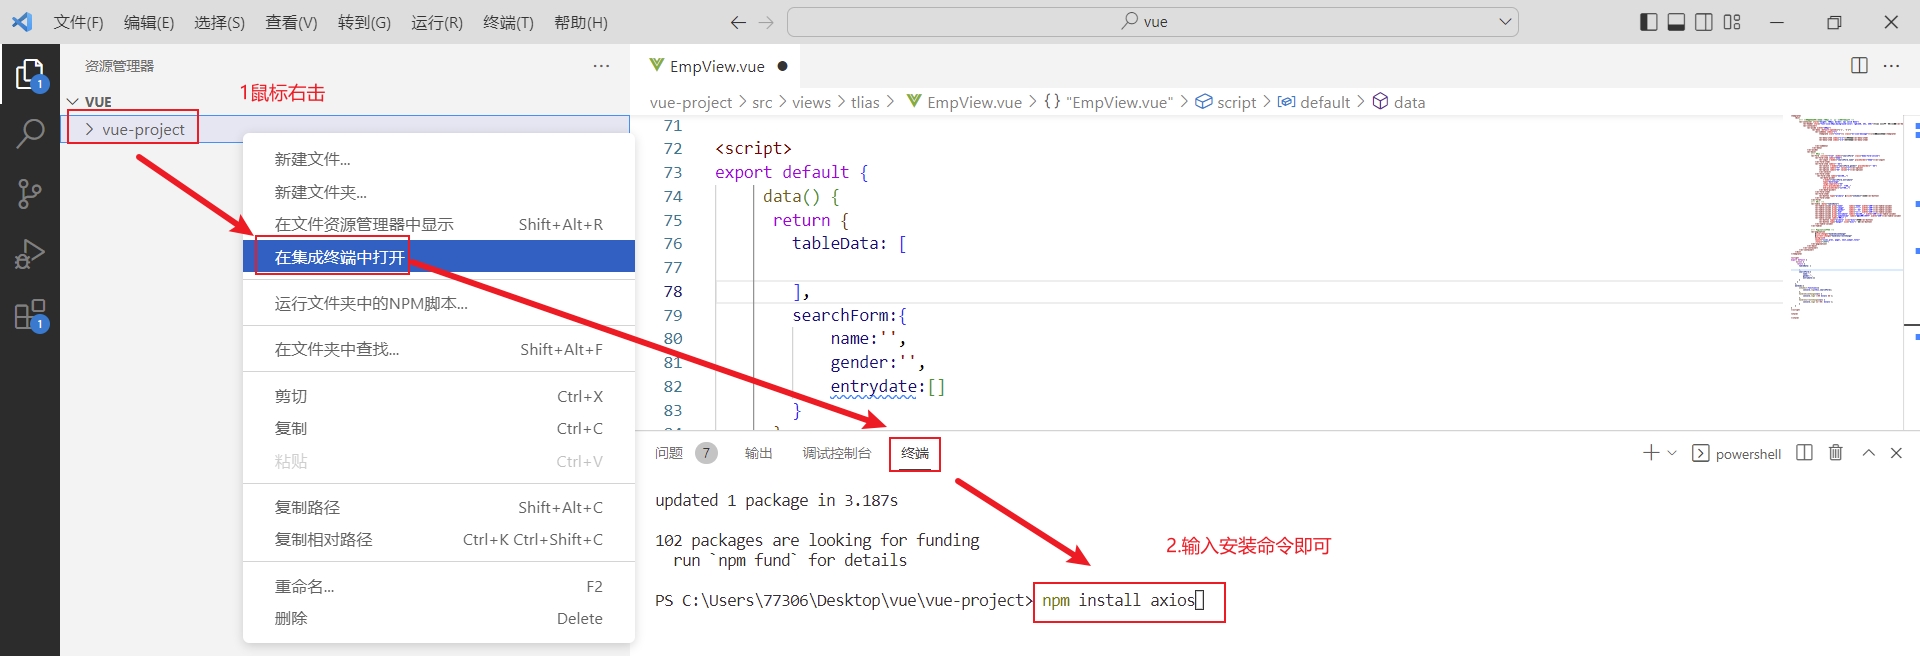Split the editor to the right
Viewport: 1920px width, 656px height.
1859,66
